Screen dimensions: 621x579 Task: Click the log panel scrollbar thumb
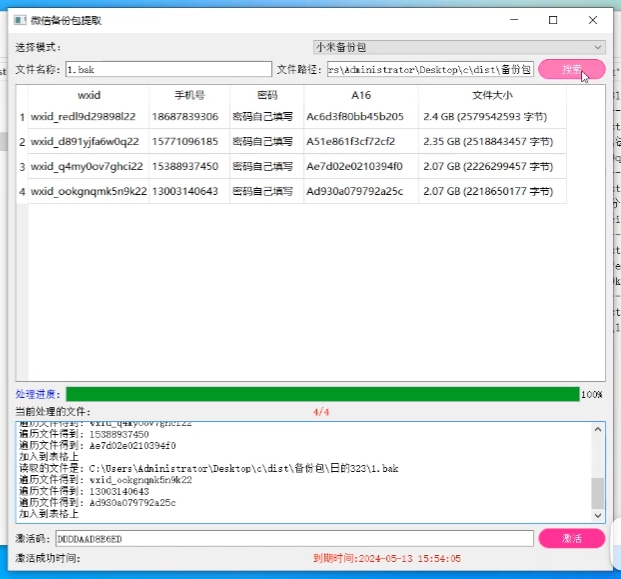tap(598, 493)
